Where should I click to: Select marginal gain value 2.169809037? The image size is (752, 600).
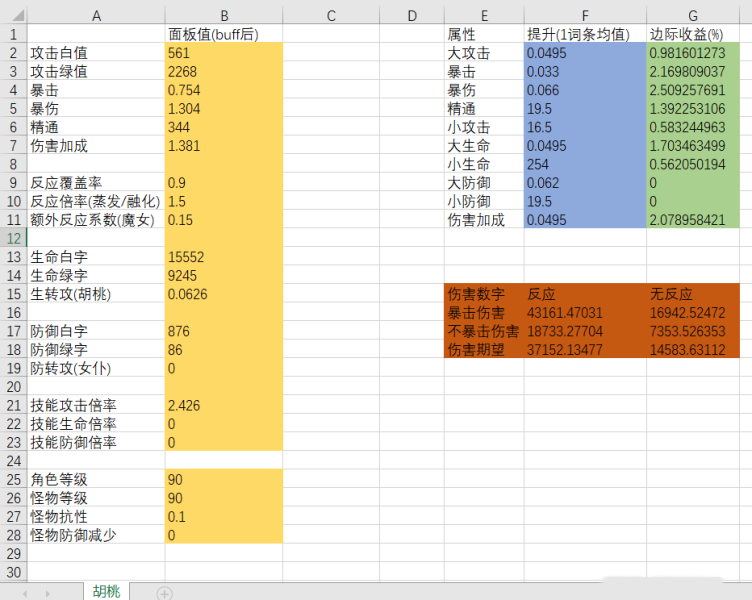pyautogui.click(x=693, y=71)
